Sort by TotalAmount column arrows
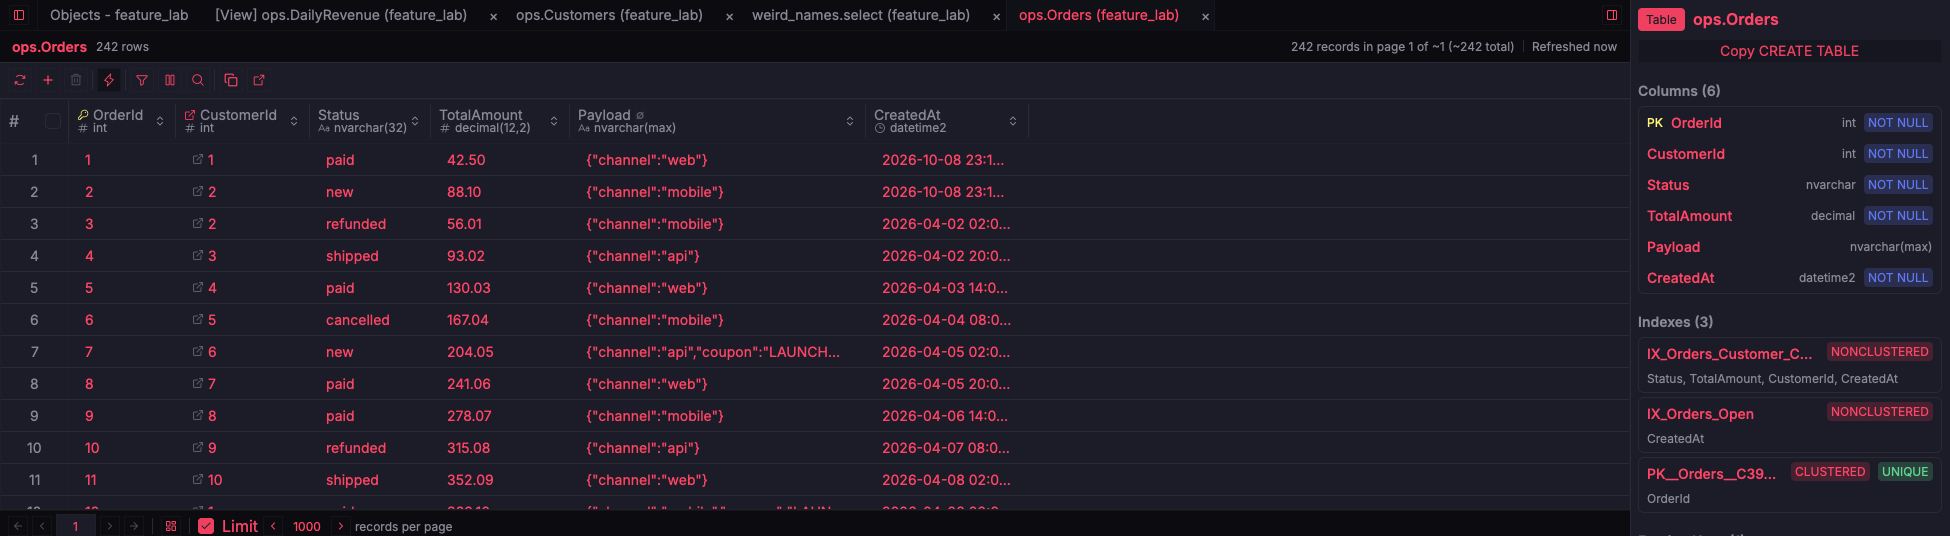This screenshot has height=536, width=1950. 554,121
